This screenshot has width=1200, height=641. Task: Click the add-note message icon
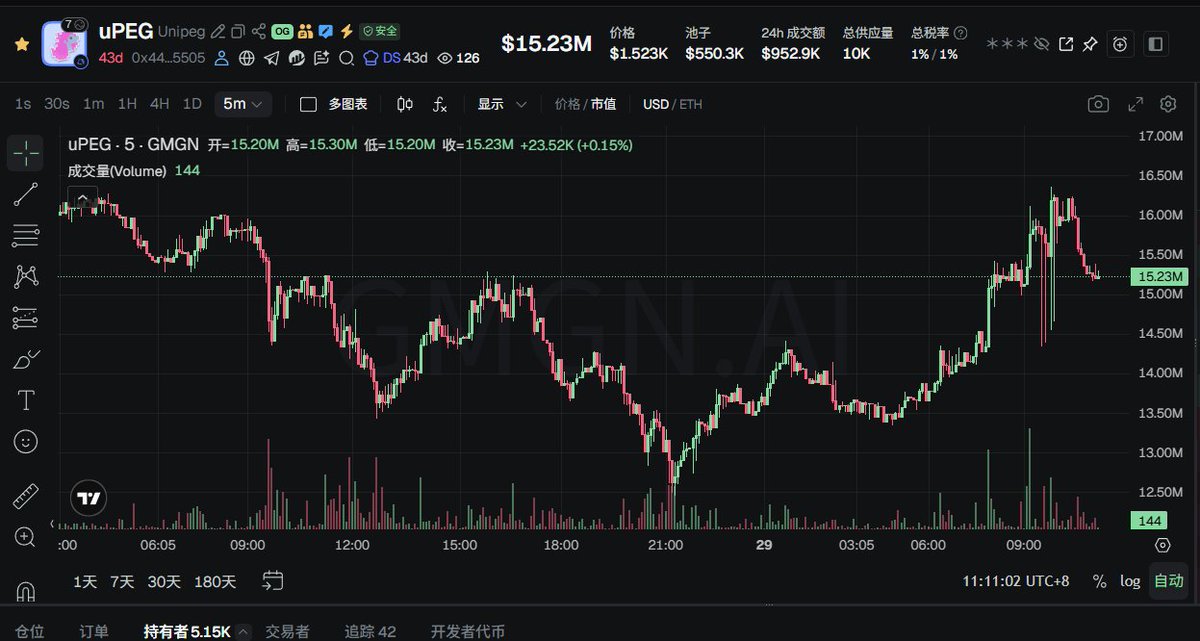pyautogui.click(x=321, y=58)
